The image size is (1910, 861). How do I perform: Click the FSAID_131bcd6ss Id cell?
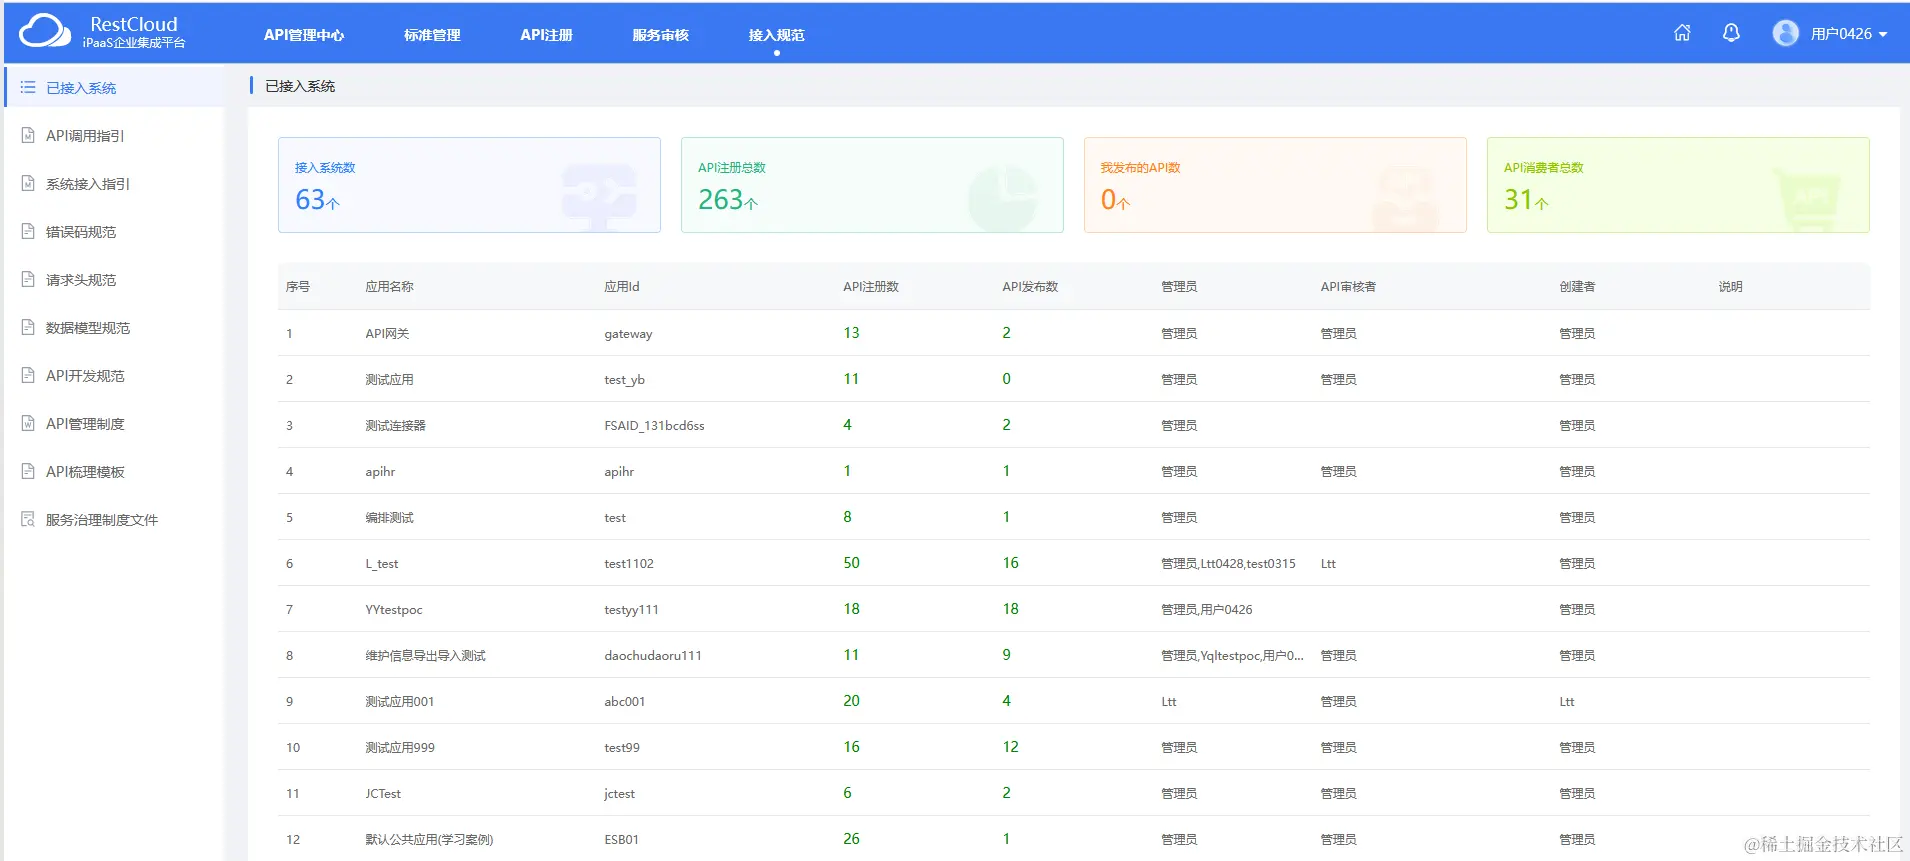coord(654,426)
